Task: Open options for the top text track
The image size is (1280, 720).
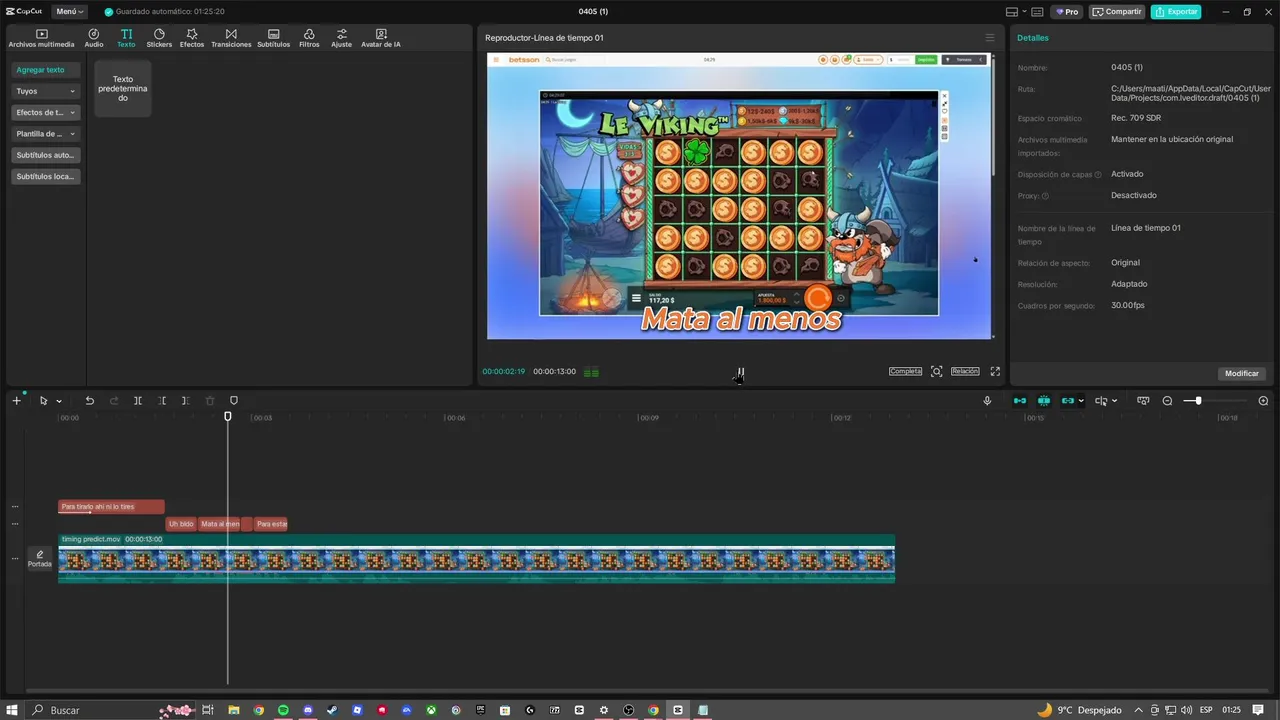Action: (x=15, y=507)
